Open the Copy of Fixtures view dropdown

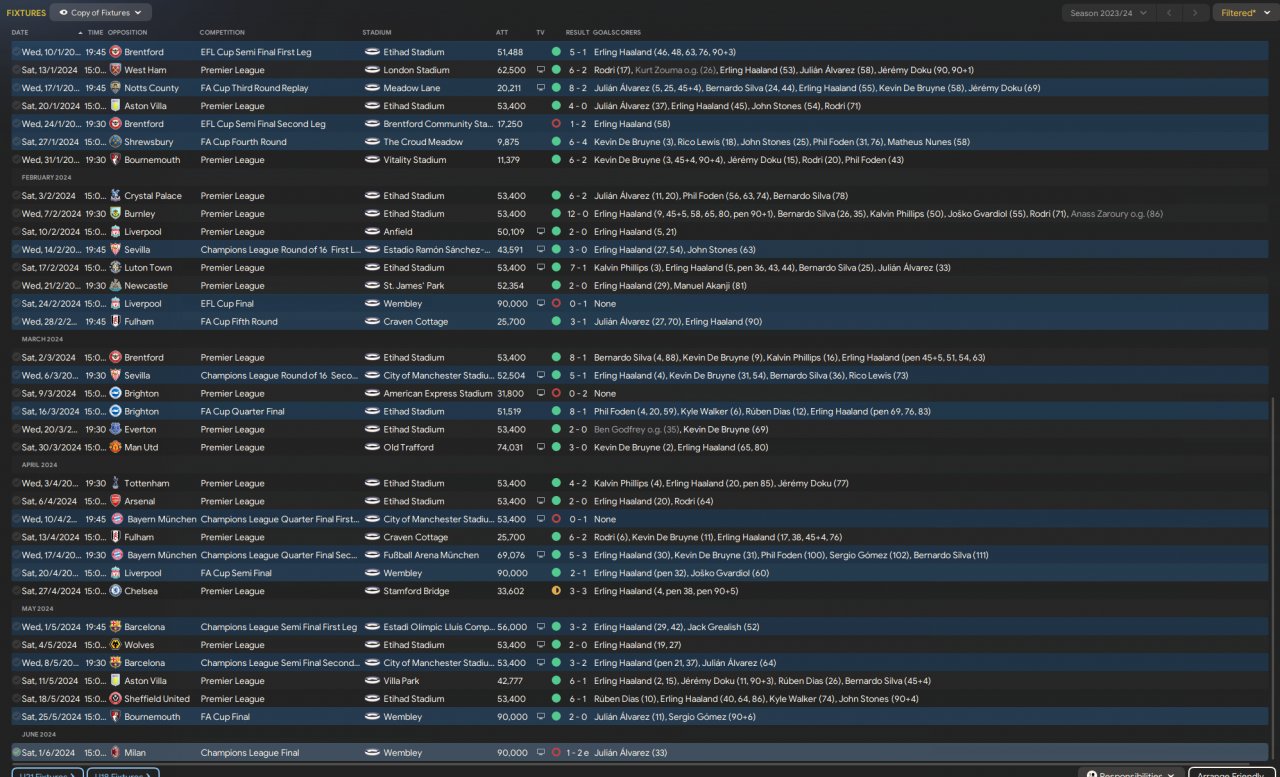pos(101,13)
